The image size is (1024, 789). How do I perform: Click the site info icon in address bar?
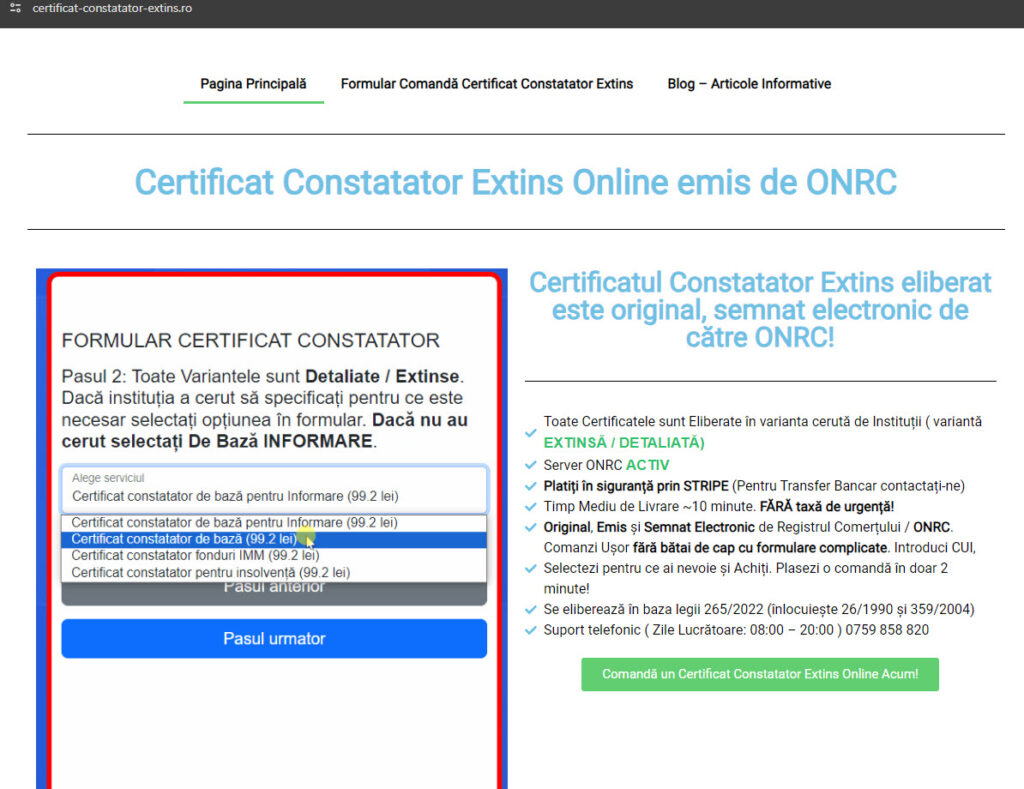(14, 8)
